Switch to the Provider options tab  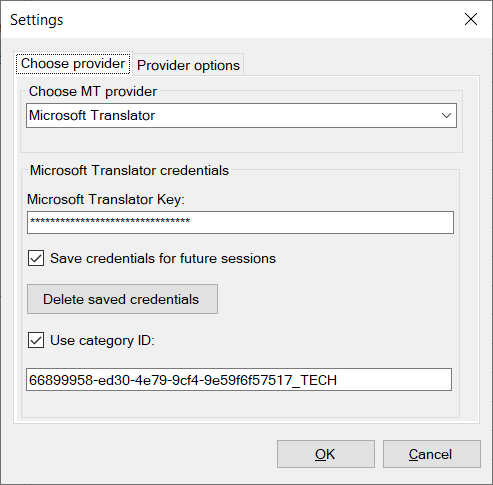pyautogui.click(x=188, y=65)
